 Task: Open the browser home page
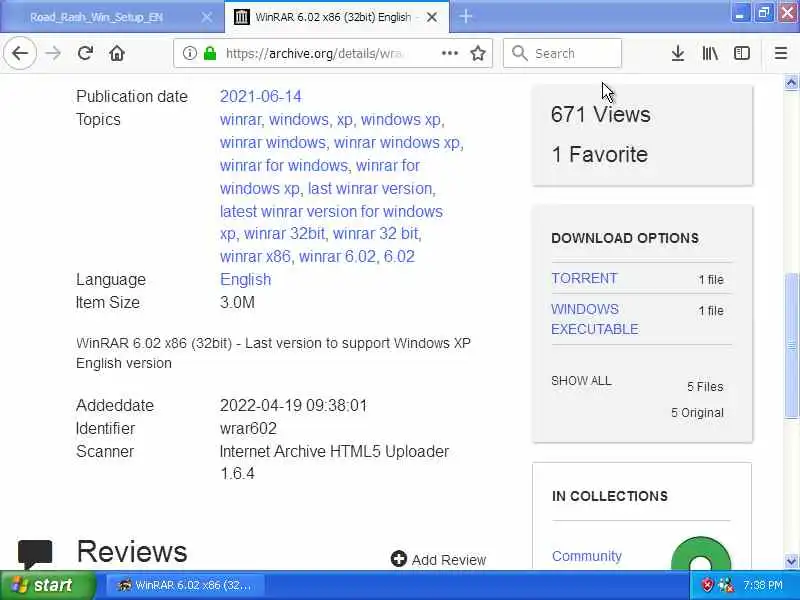[x=117, y=53]
